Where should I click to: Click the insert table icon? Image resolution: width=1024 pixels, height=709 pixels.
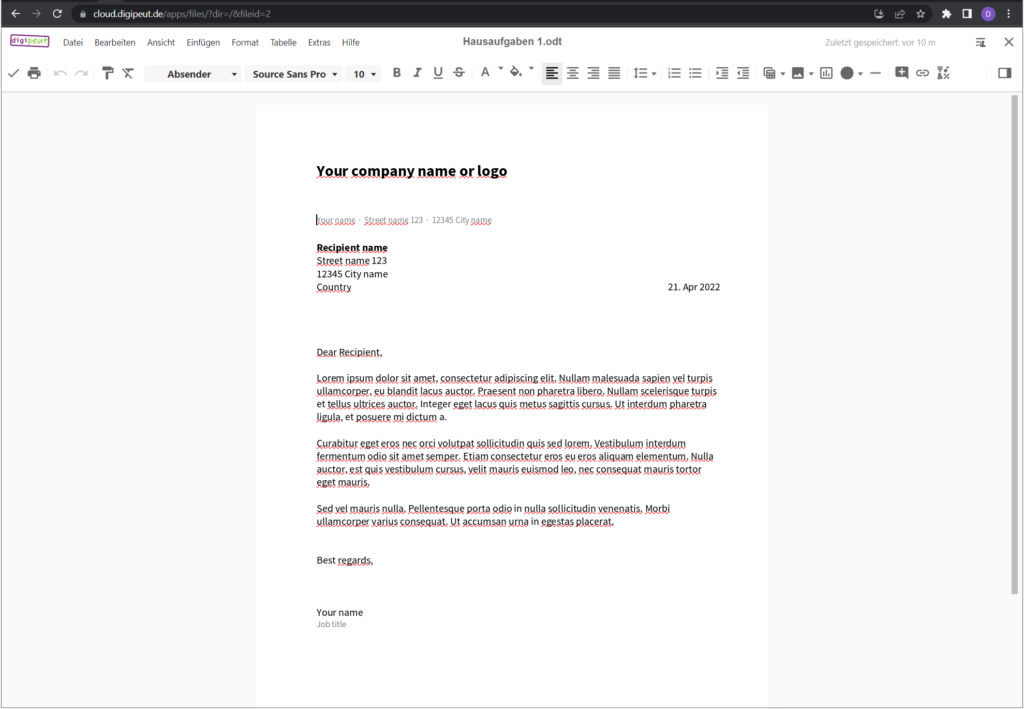tap(769, 73)
